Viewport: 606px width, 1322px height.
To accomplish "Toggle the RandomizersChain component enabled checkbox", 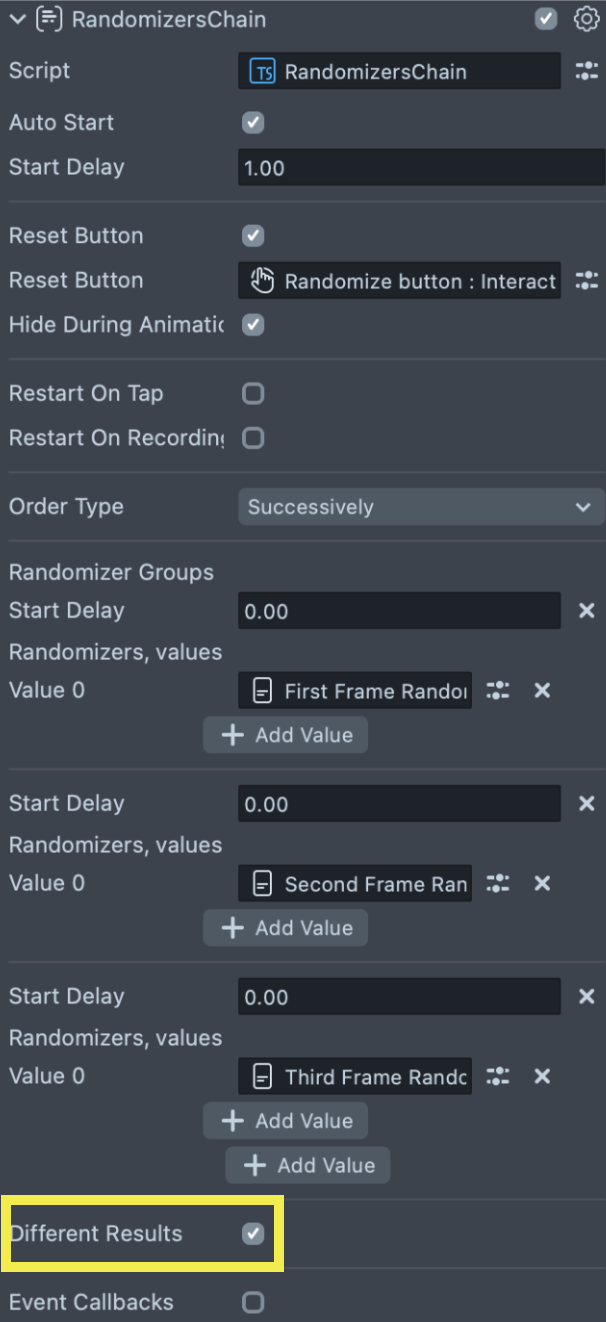I will click(x=546, y=19).
